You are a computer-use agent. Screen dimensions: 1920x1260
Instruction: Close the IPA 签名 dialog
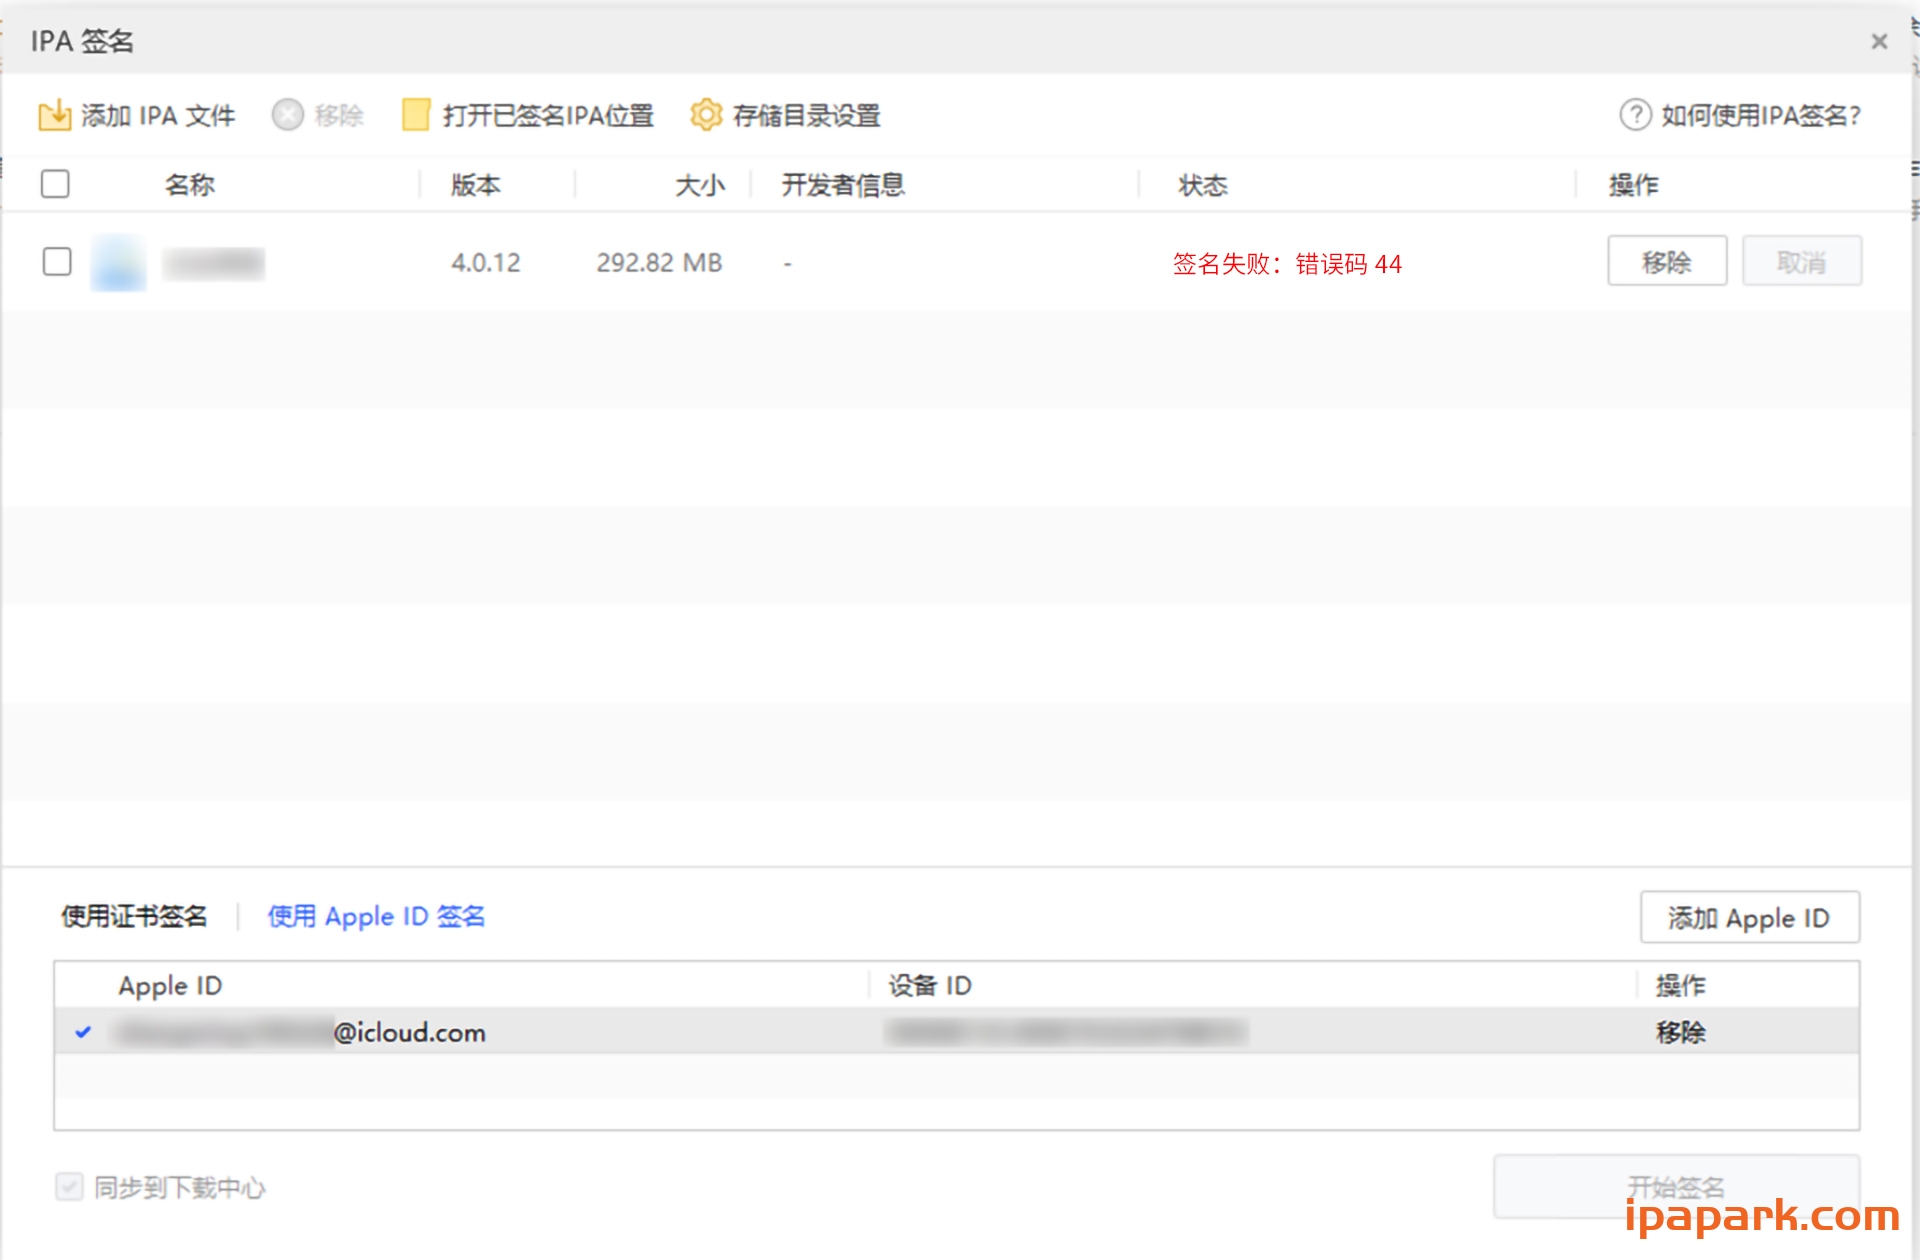point(1879,41)
